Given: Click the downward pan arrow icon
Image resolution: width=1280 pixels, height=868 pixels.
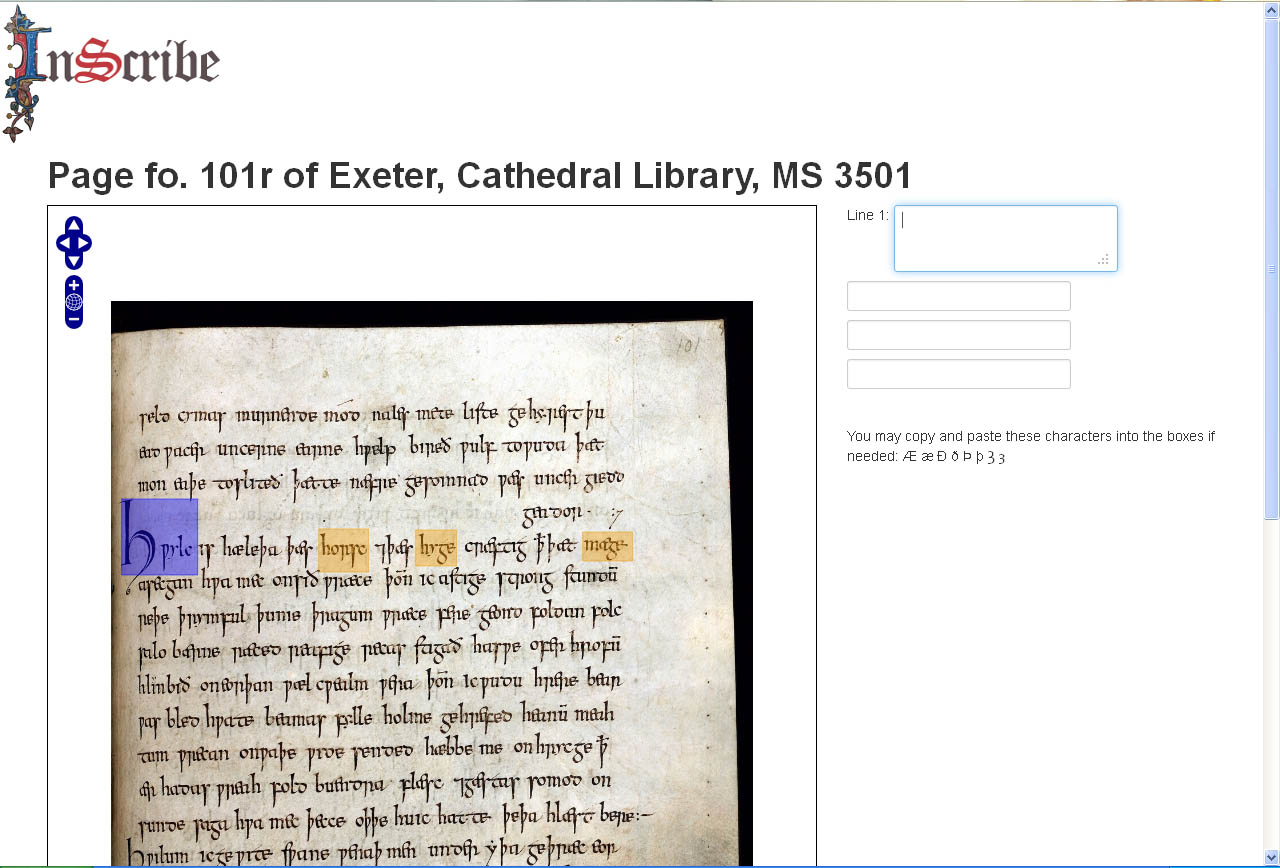Looking at the screenshot, I should [x=74, y=261].
